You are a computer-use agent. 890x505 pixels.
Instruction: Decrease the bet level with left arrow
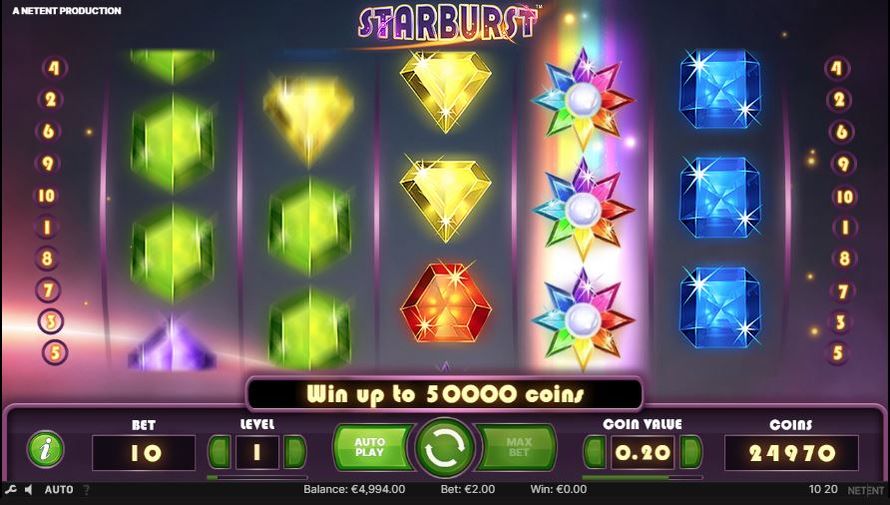tap(220, 452)
